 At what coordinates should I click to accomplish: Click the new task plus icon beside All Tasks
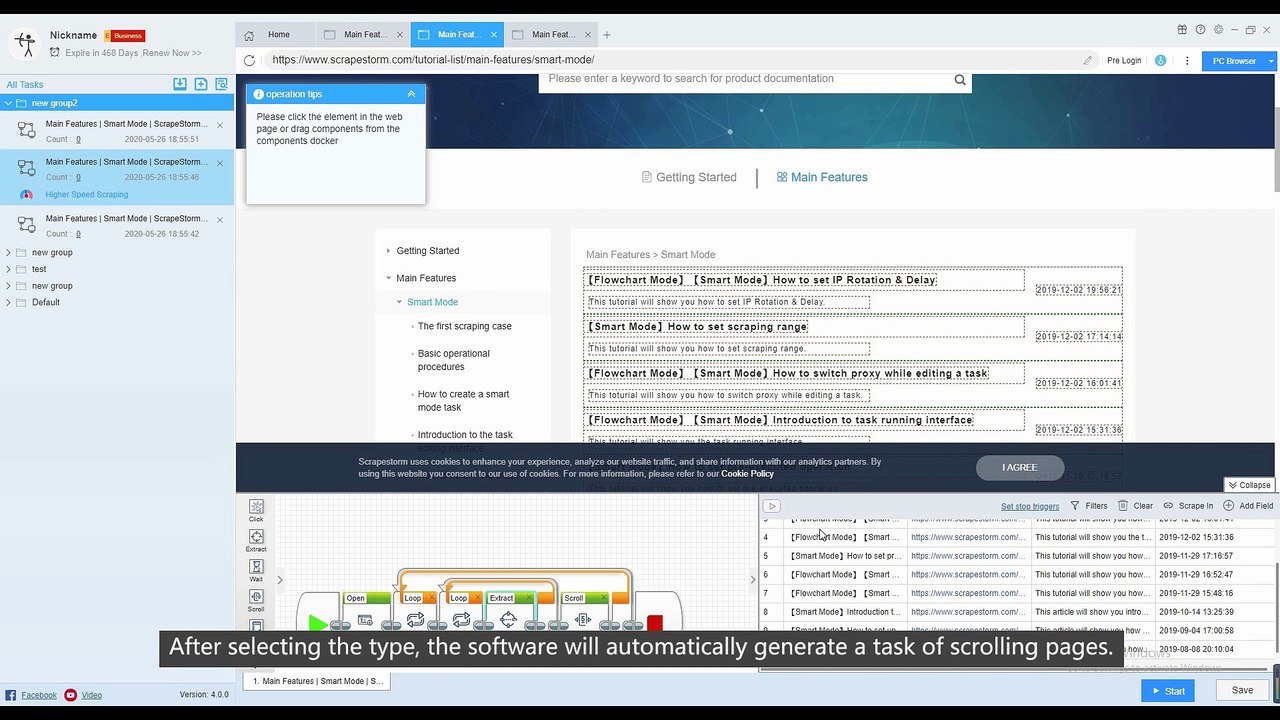click(x=201, y=84)
